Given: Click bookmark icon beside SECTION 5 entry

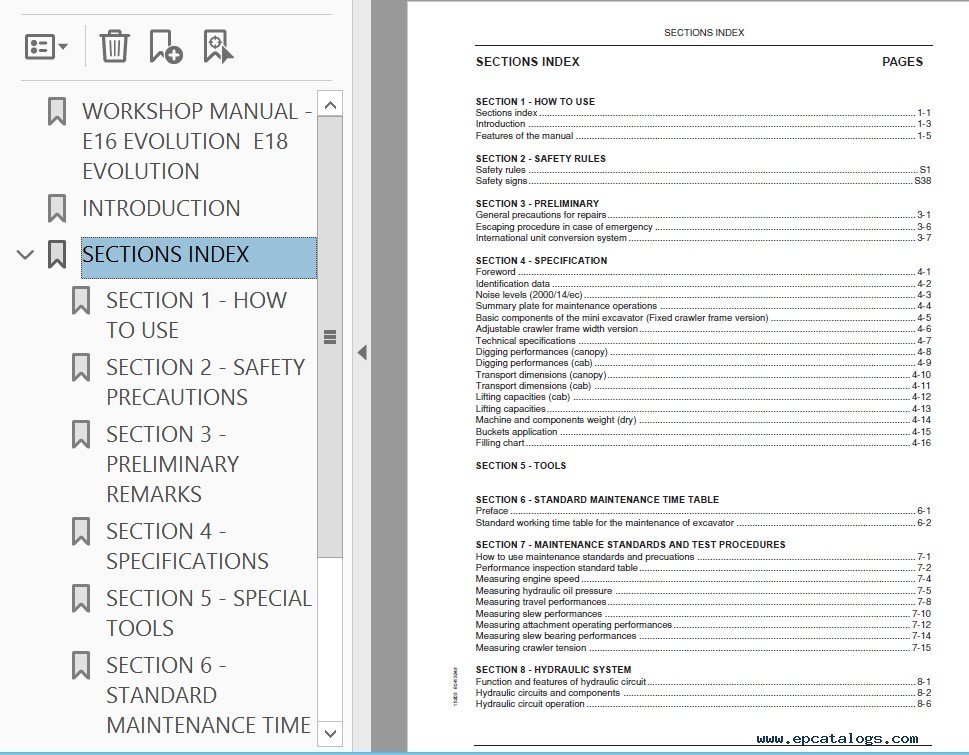Looking at the screenshot, I should point(81,598).
